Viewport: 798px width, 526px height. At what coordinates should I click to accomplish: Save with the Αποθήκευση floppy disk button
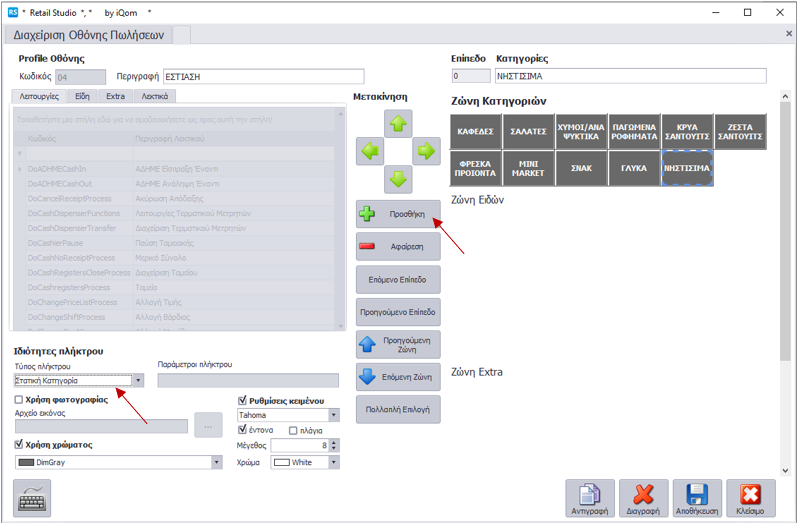697,498
